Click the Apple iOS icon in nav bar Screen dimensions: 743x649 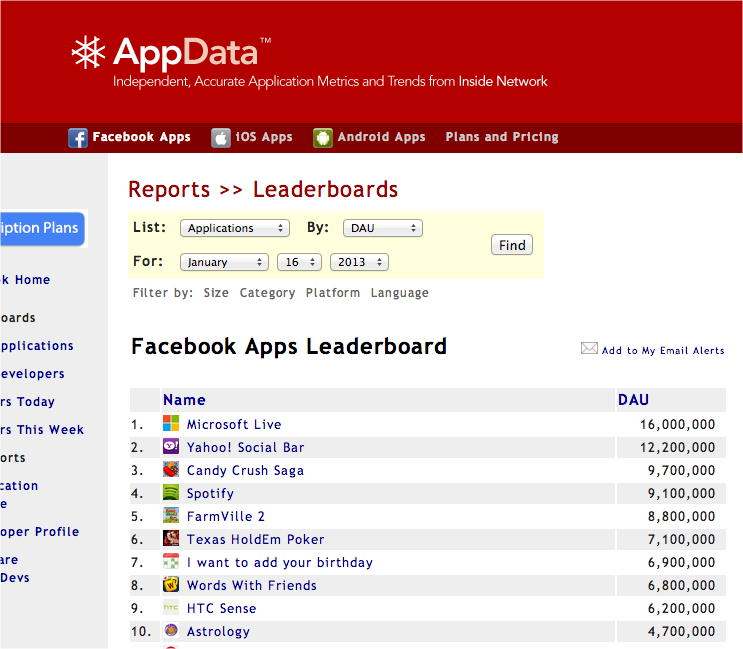tap(221, 138)
